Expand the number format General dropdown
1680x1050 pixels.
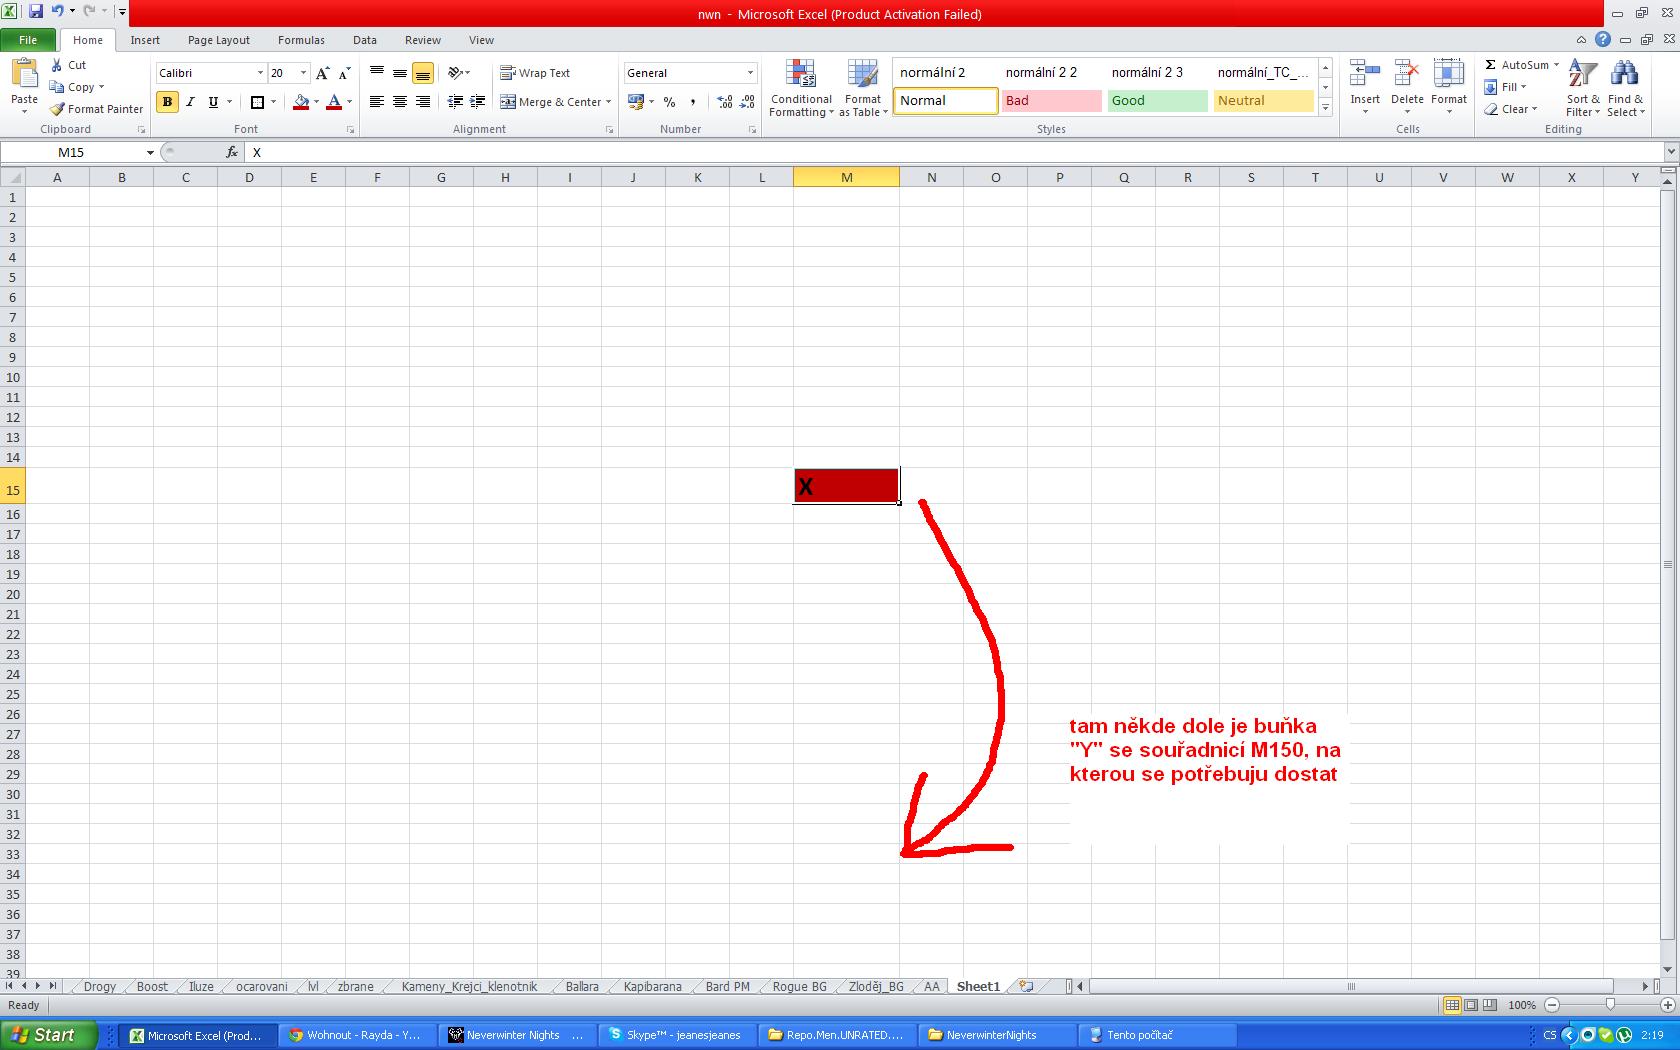[750, 73]
